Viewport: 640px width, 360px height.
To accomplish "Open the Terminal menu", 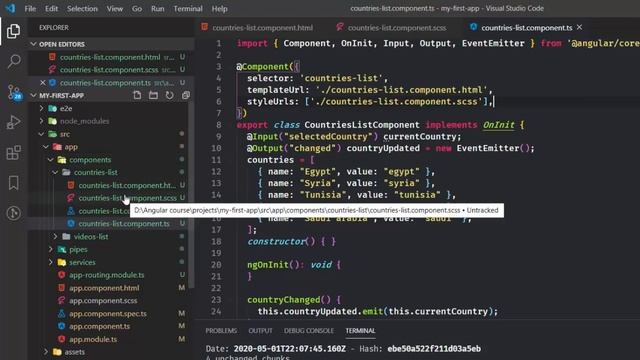I will pyautogui.click(x=188, y=9).
